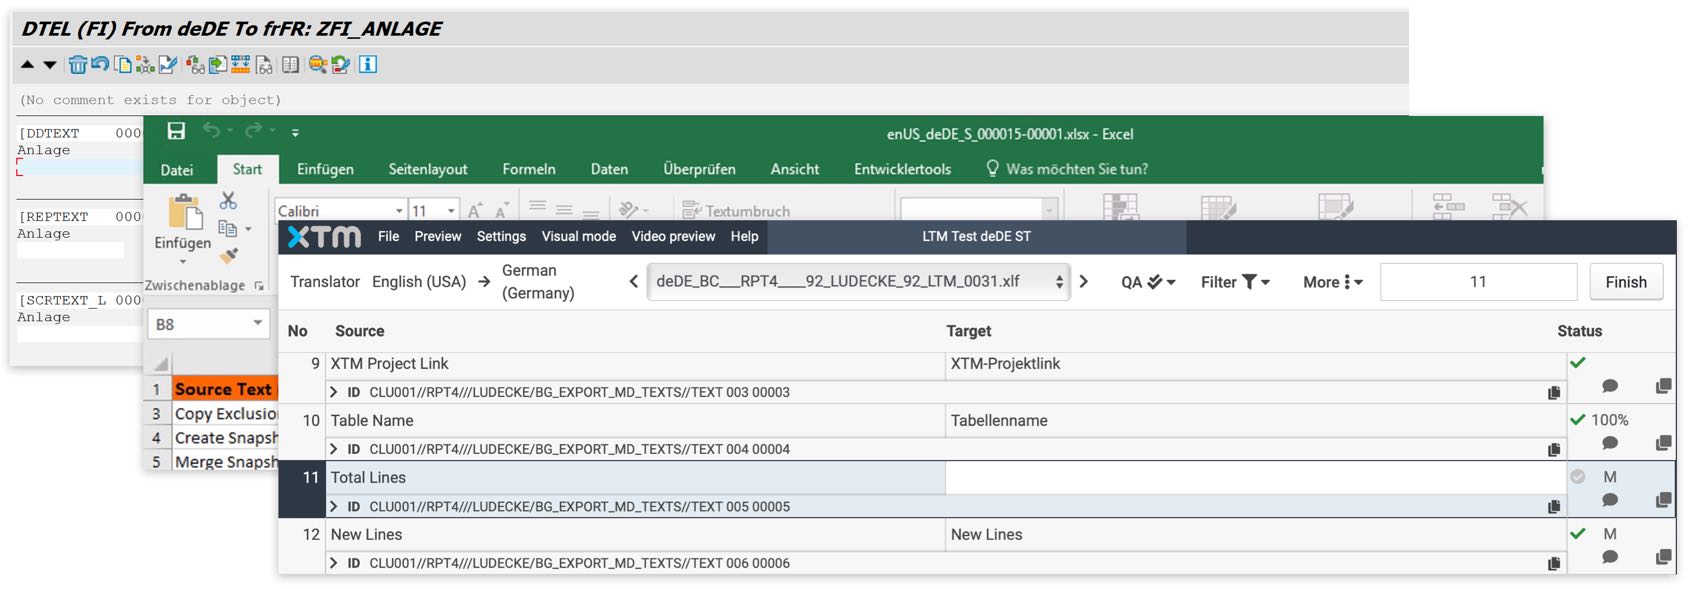Go to the previous file in XTM
Viewport: 1688px width, 589px height.
tap(633, 282)
